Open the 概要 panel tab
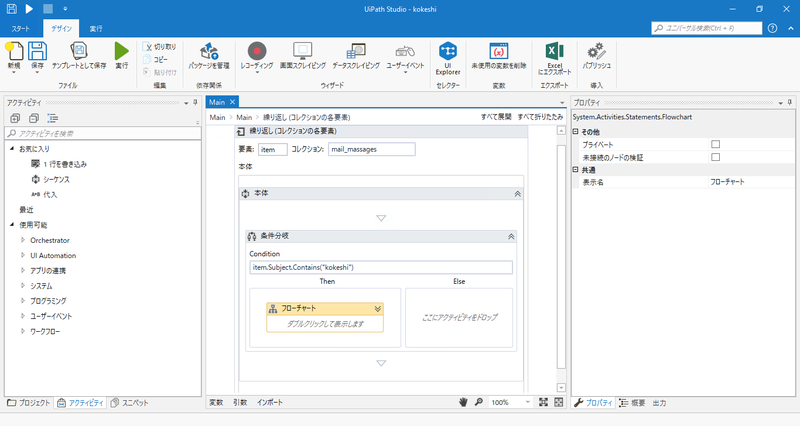The width and height of the screenshot is (800, 426). click(x=632, y=403)
